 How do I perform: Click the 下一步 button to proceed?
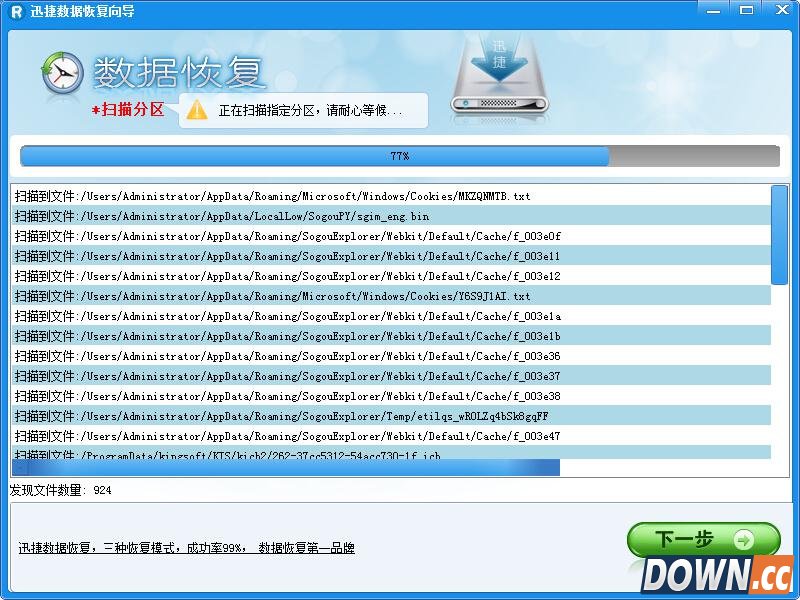(700, 538)
